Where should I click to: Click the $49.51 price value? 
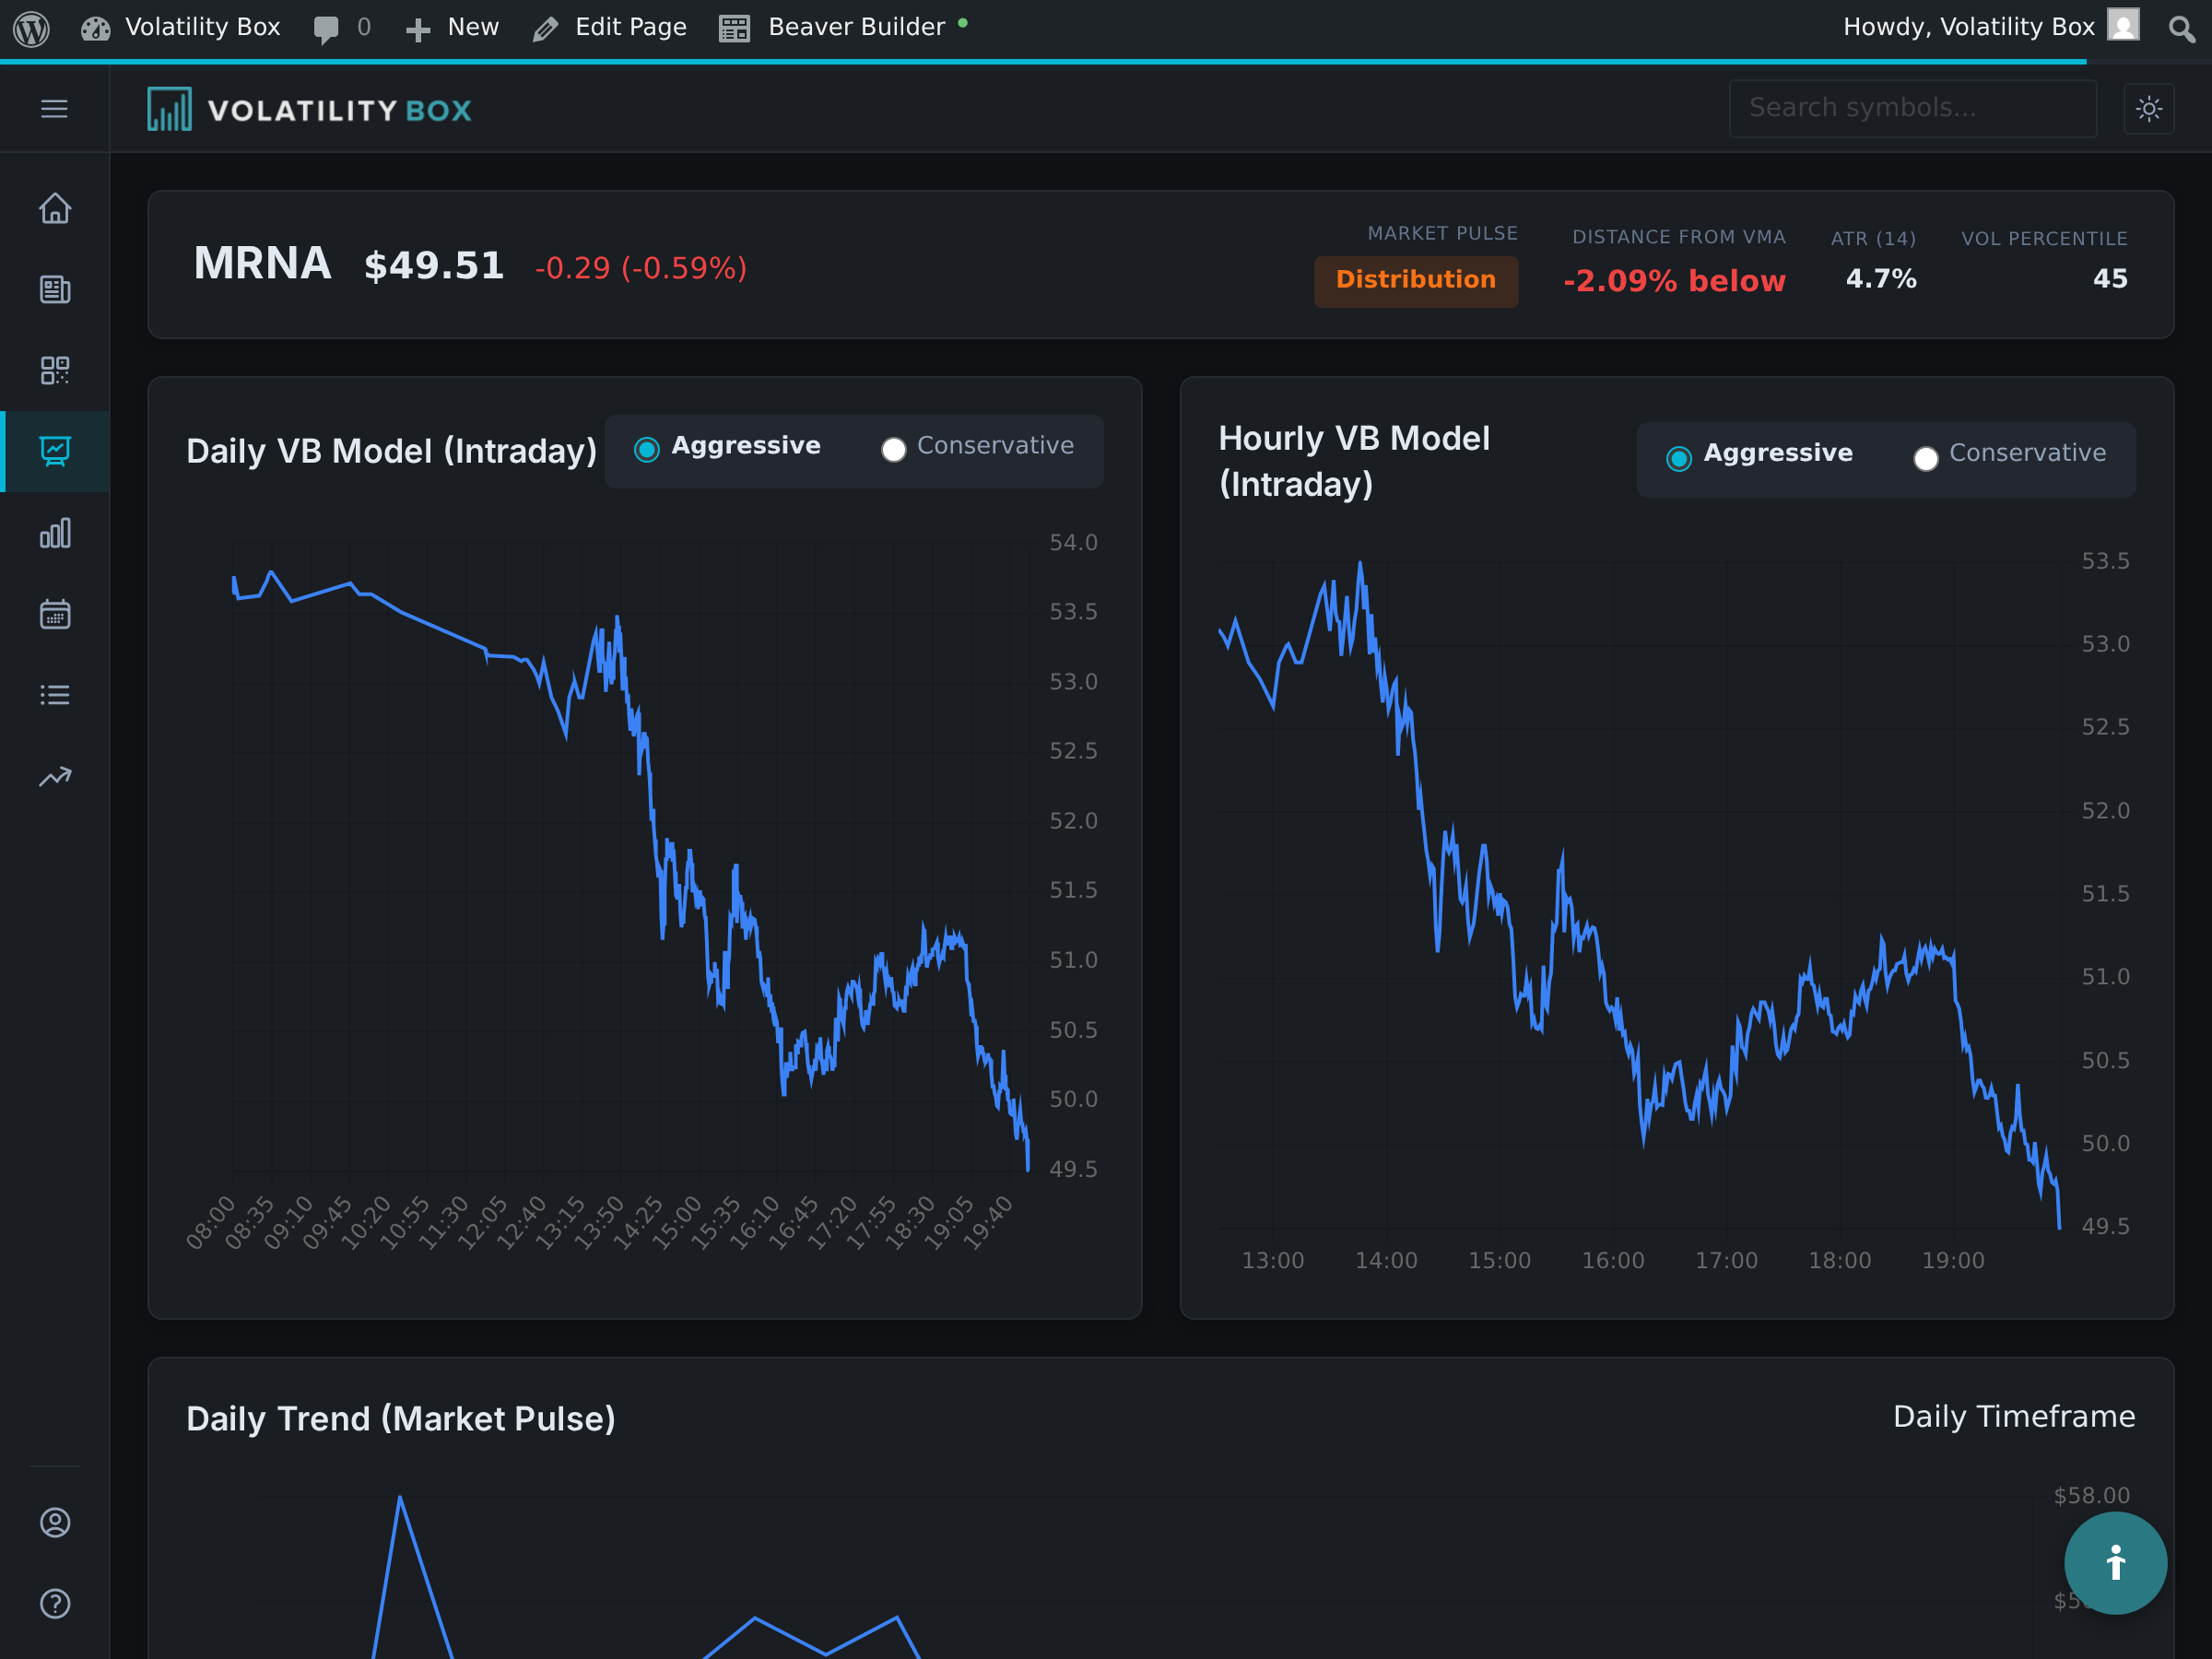pos(434,266)
